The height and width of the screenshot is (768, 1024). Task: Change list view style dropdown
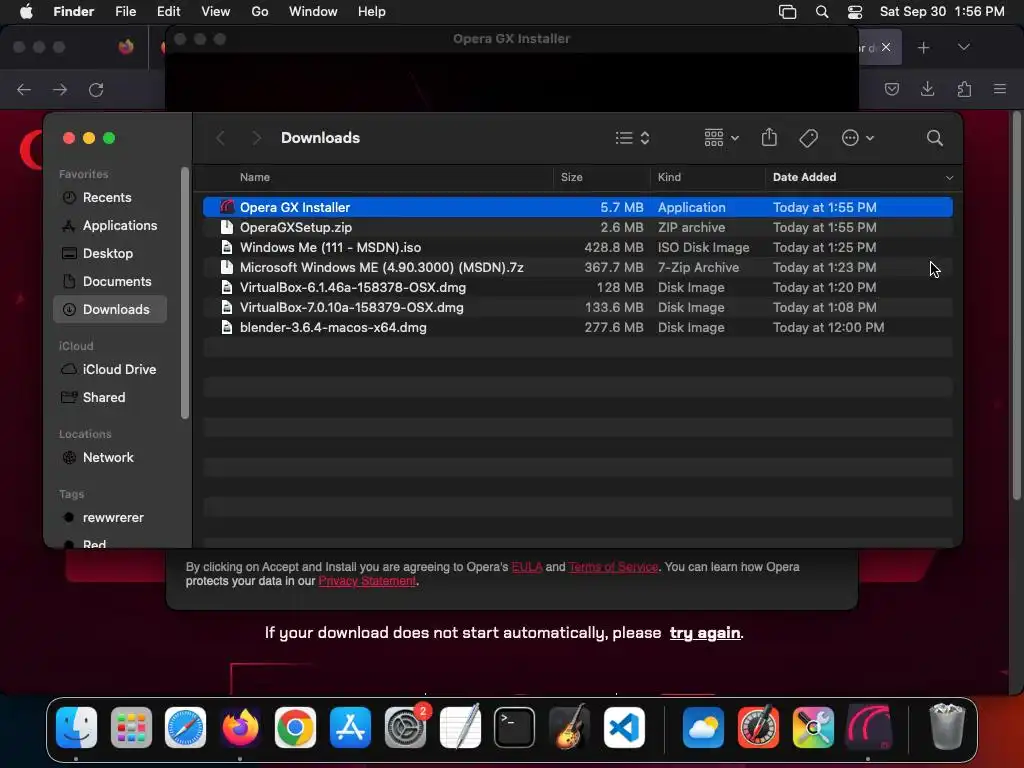[x=632, y=138]
